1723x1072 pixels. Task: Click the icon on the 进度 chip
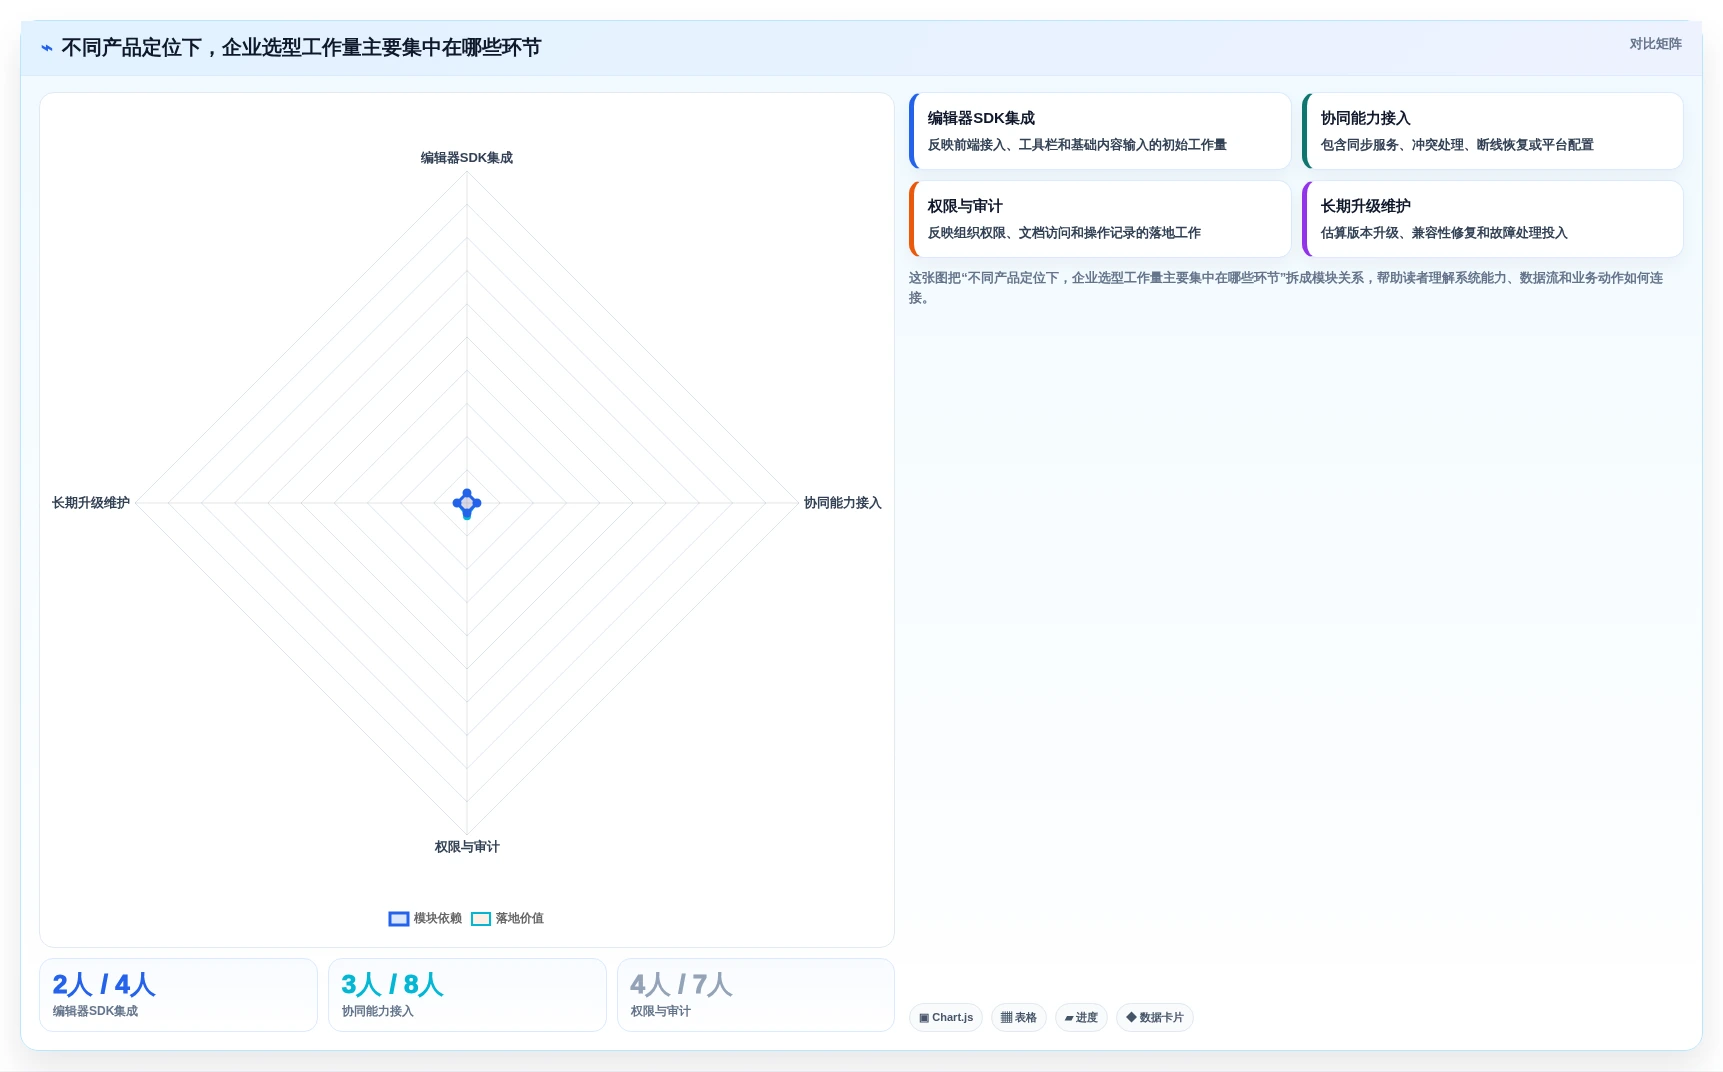(x=1069, y=1018)
